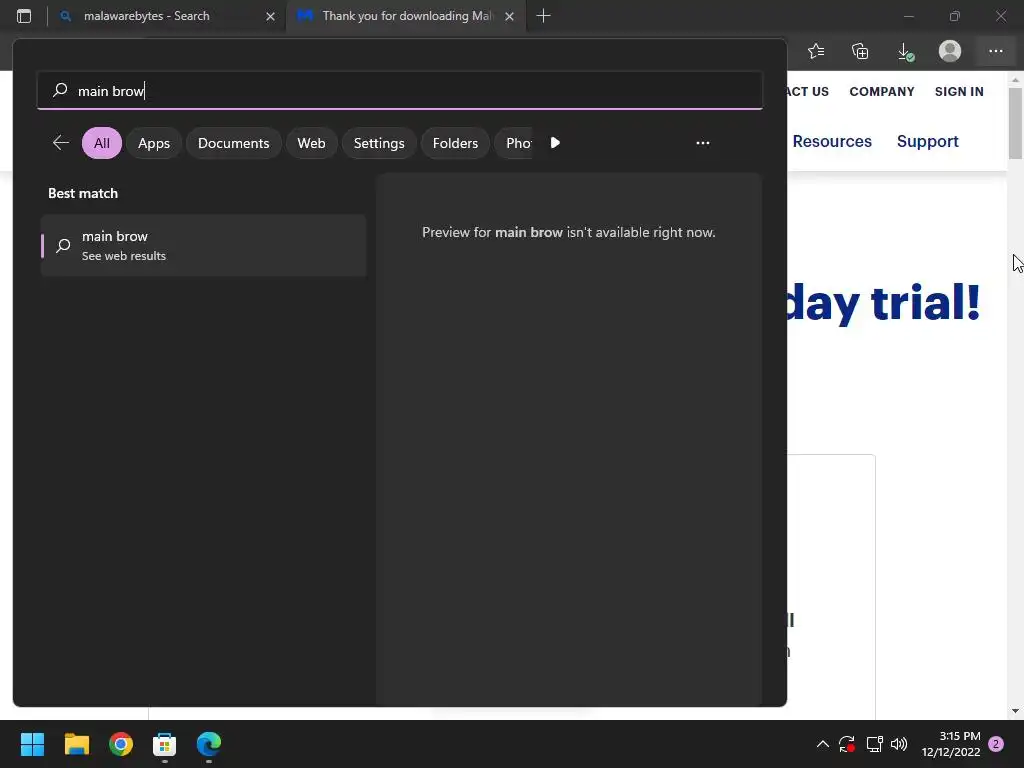Click the sync status tray icon
Viewport: 1024px width, 768px height.
(847, 744)
